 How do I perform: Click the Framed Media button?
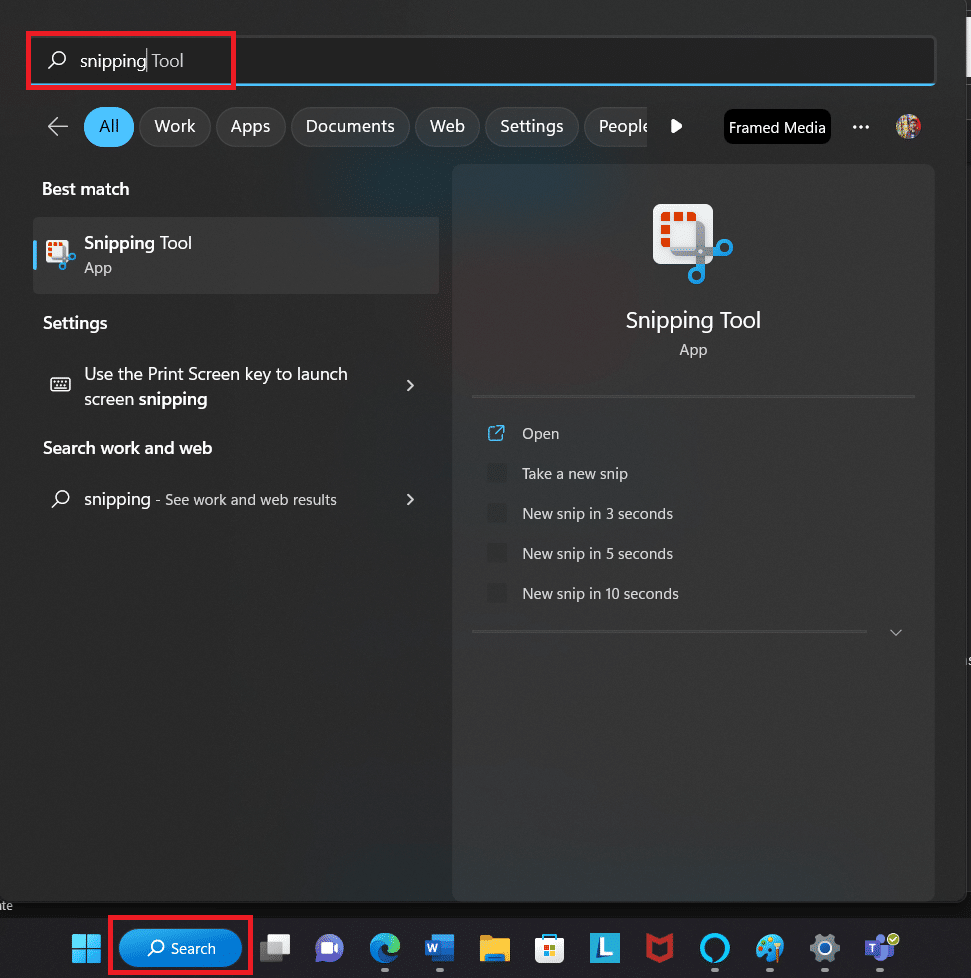pyautogui.click(x=777, y=126)
